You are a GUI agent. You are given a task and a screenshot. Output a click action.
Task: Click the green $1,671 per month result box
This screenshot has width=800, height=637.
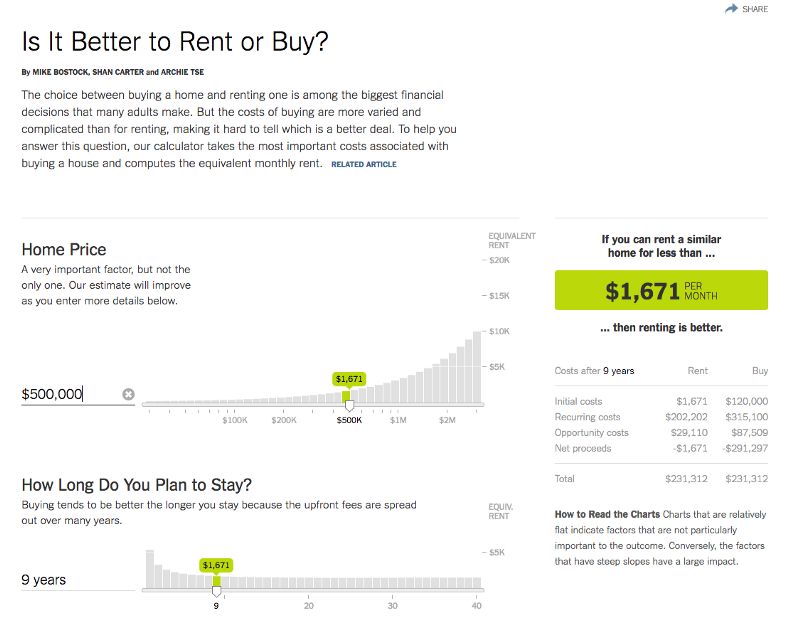click(661, 290)
